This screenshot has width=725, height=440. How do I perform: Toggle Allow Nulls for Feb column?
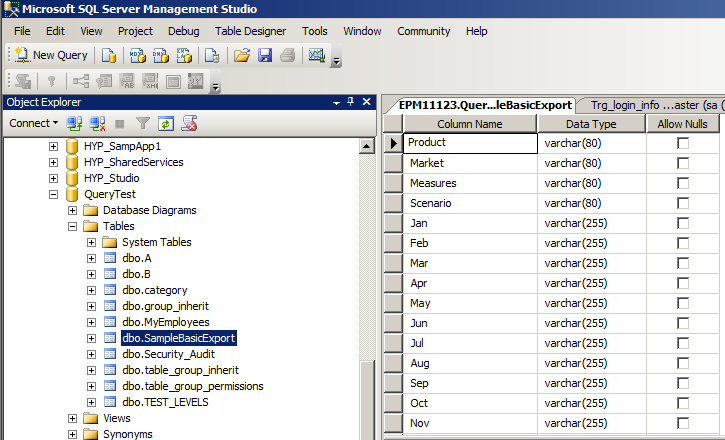pos(682,243)
